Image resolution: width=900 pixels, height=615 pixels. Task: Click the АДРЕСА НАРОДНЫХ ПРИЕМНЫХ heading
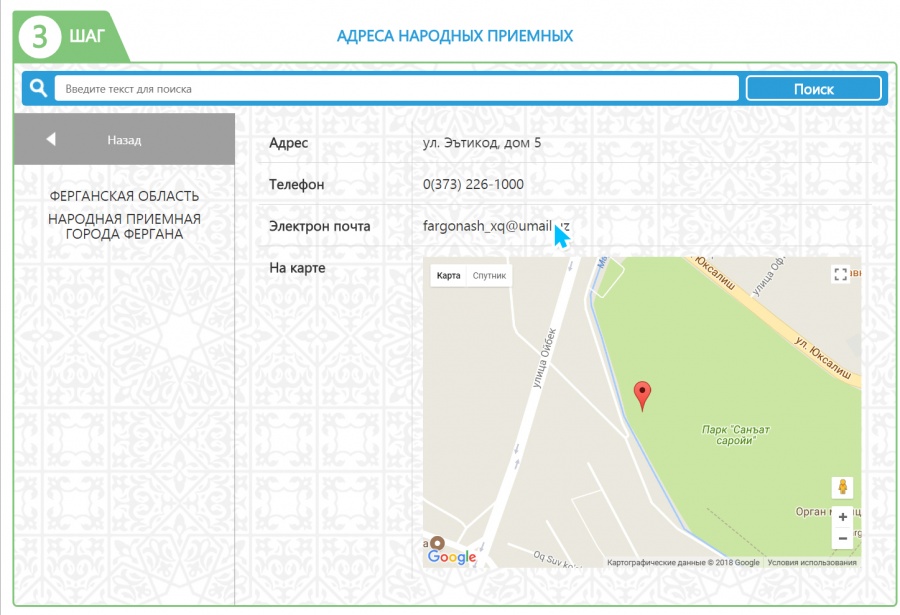455,36
